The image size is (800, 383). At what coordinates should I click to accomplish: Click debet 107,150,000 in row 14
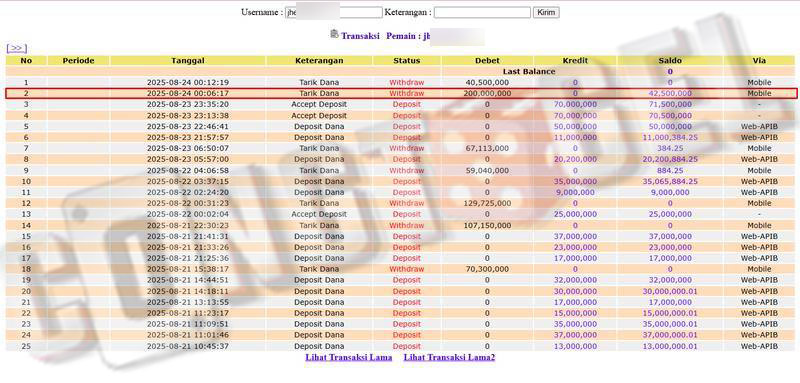click(x=487, y=225)
